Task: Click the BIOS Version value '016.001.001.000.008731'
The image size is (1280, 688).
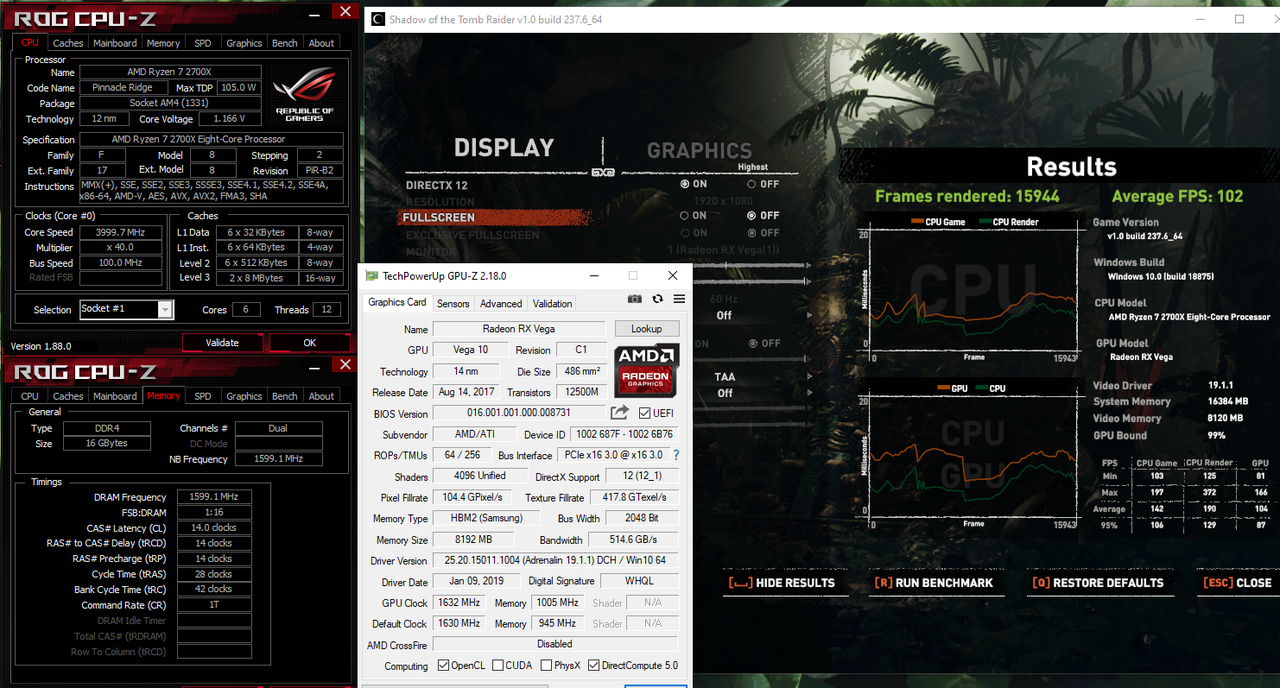Action: tap(519, 413)
